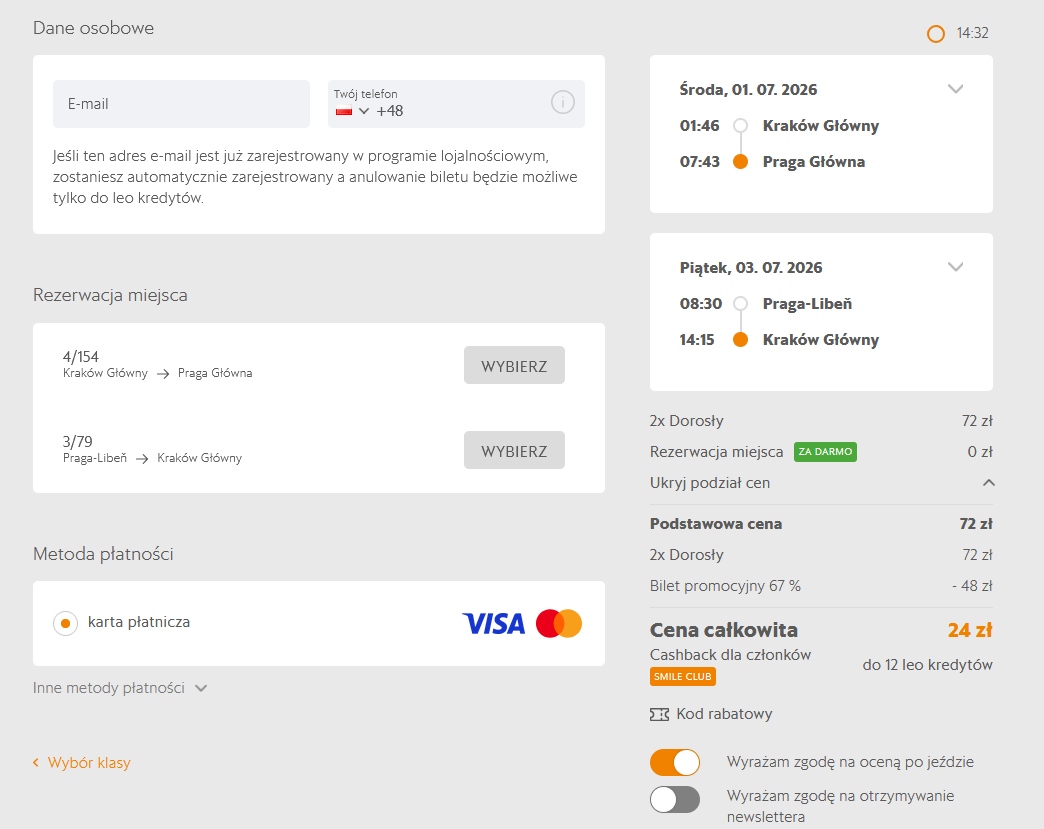1044x829 pixels.
Task: Collapse Ukryj podział cen section
Action: click(988, 483)
